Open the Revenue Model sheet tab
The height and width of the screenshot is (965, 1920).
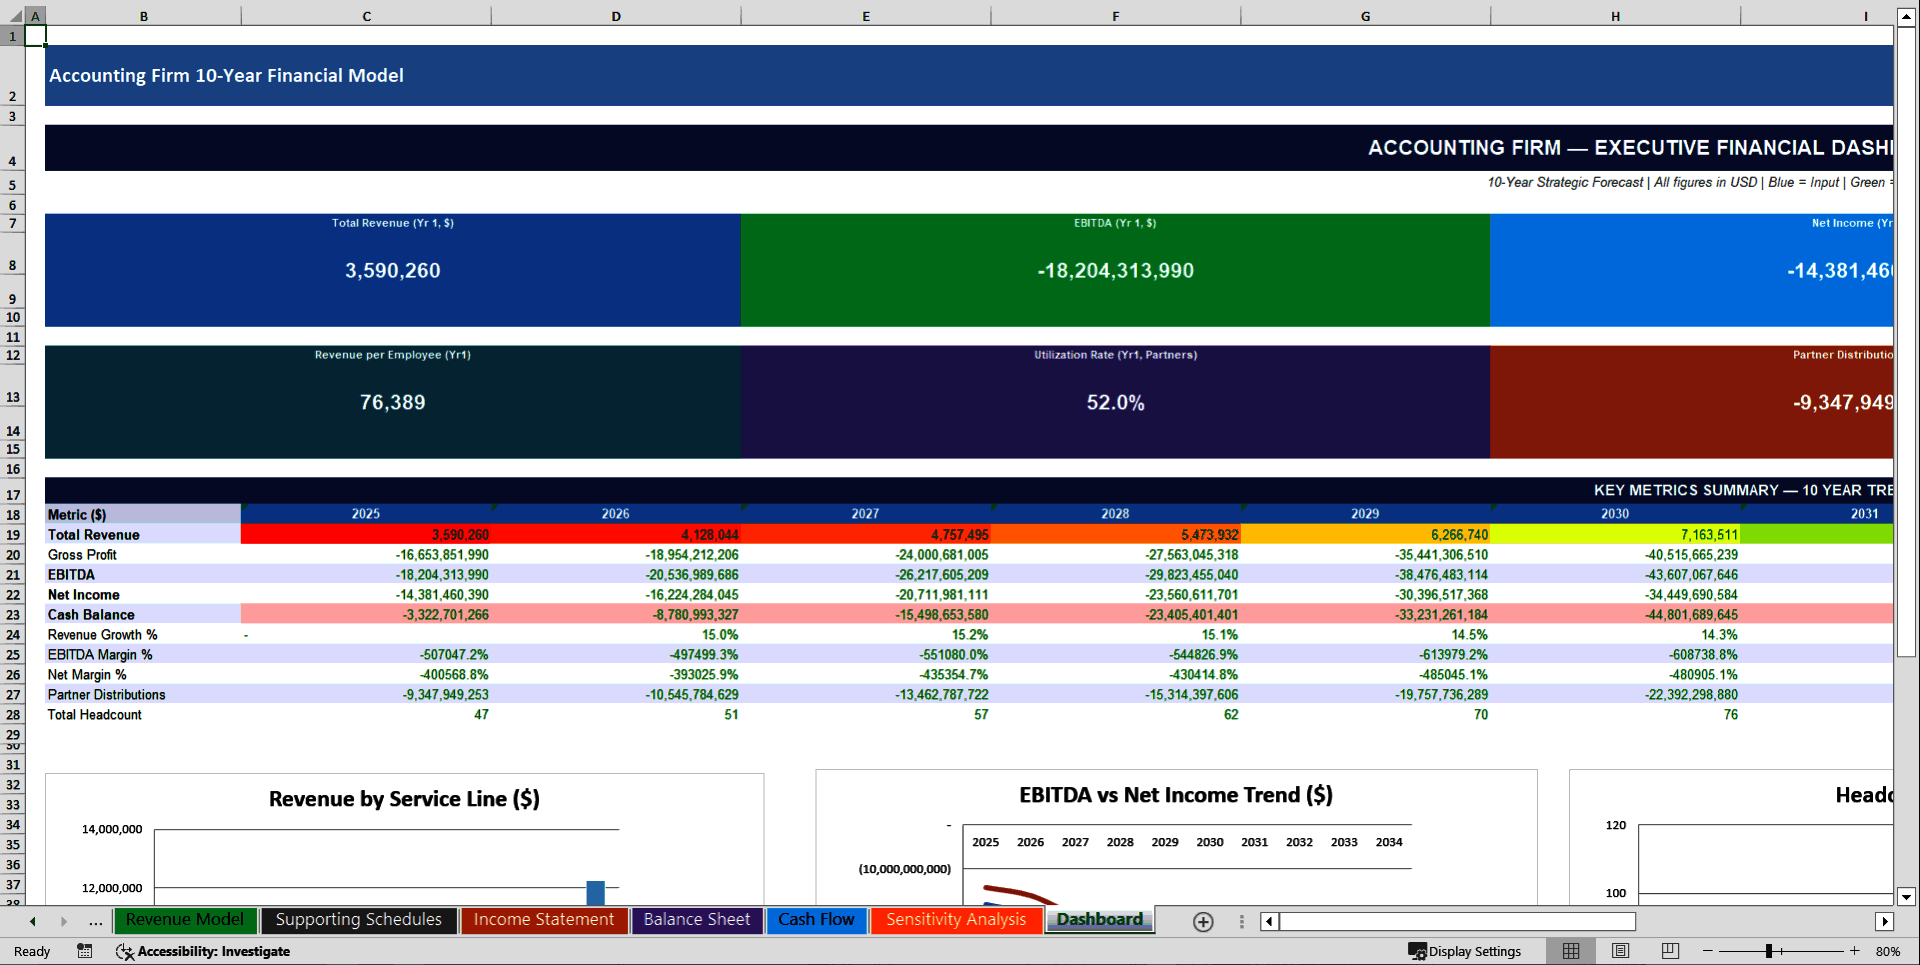185,920
